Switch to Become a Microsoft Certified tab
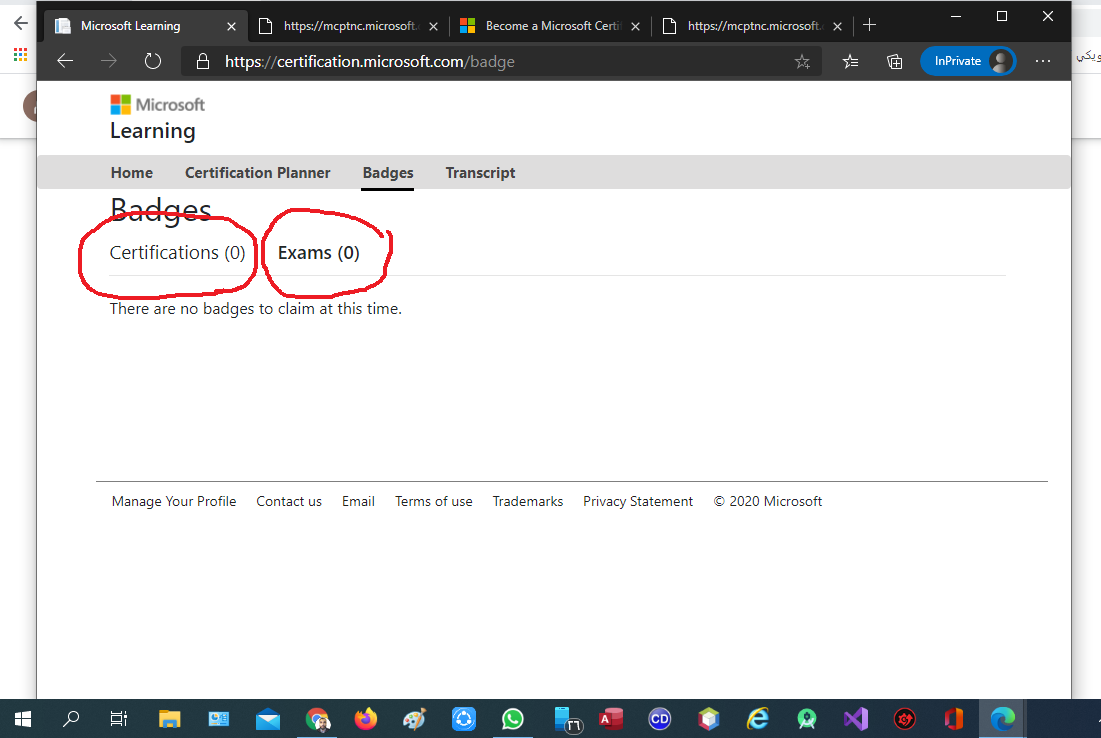Image resolution: width=1101 pixels, height=738 pixels. [x=550, y=26]
